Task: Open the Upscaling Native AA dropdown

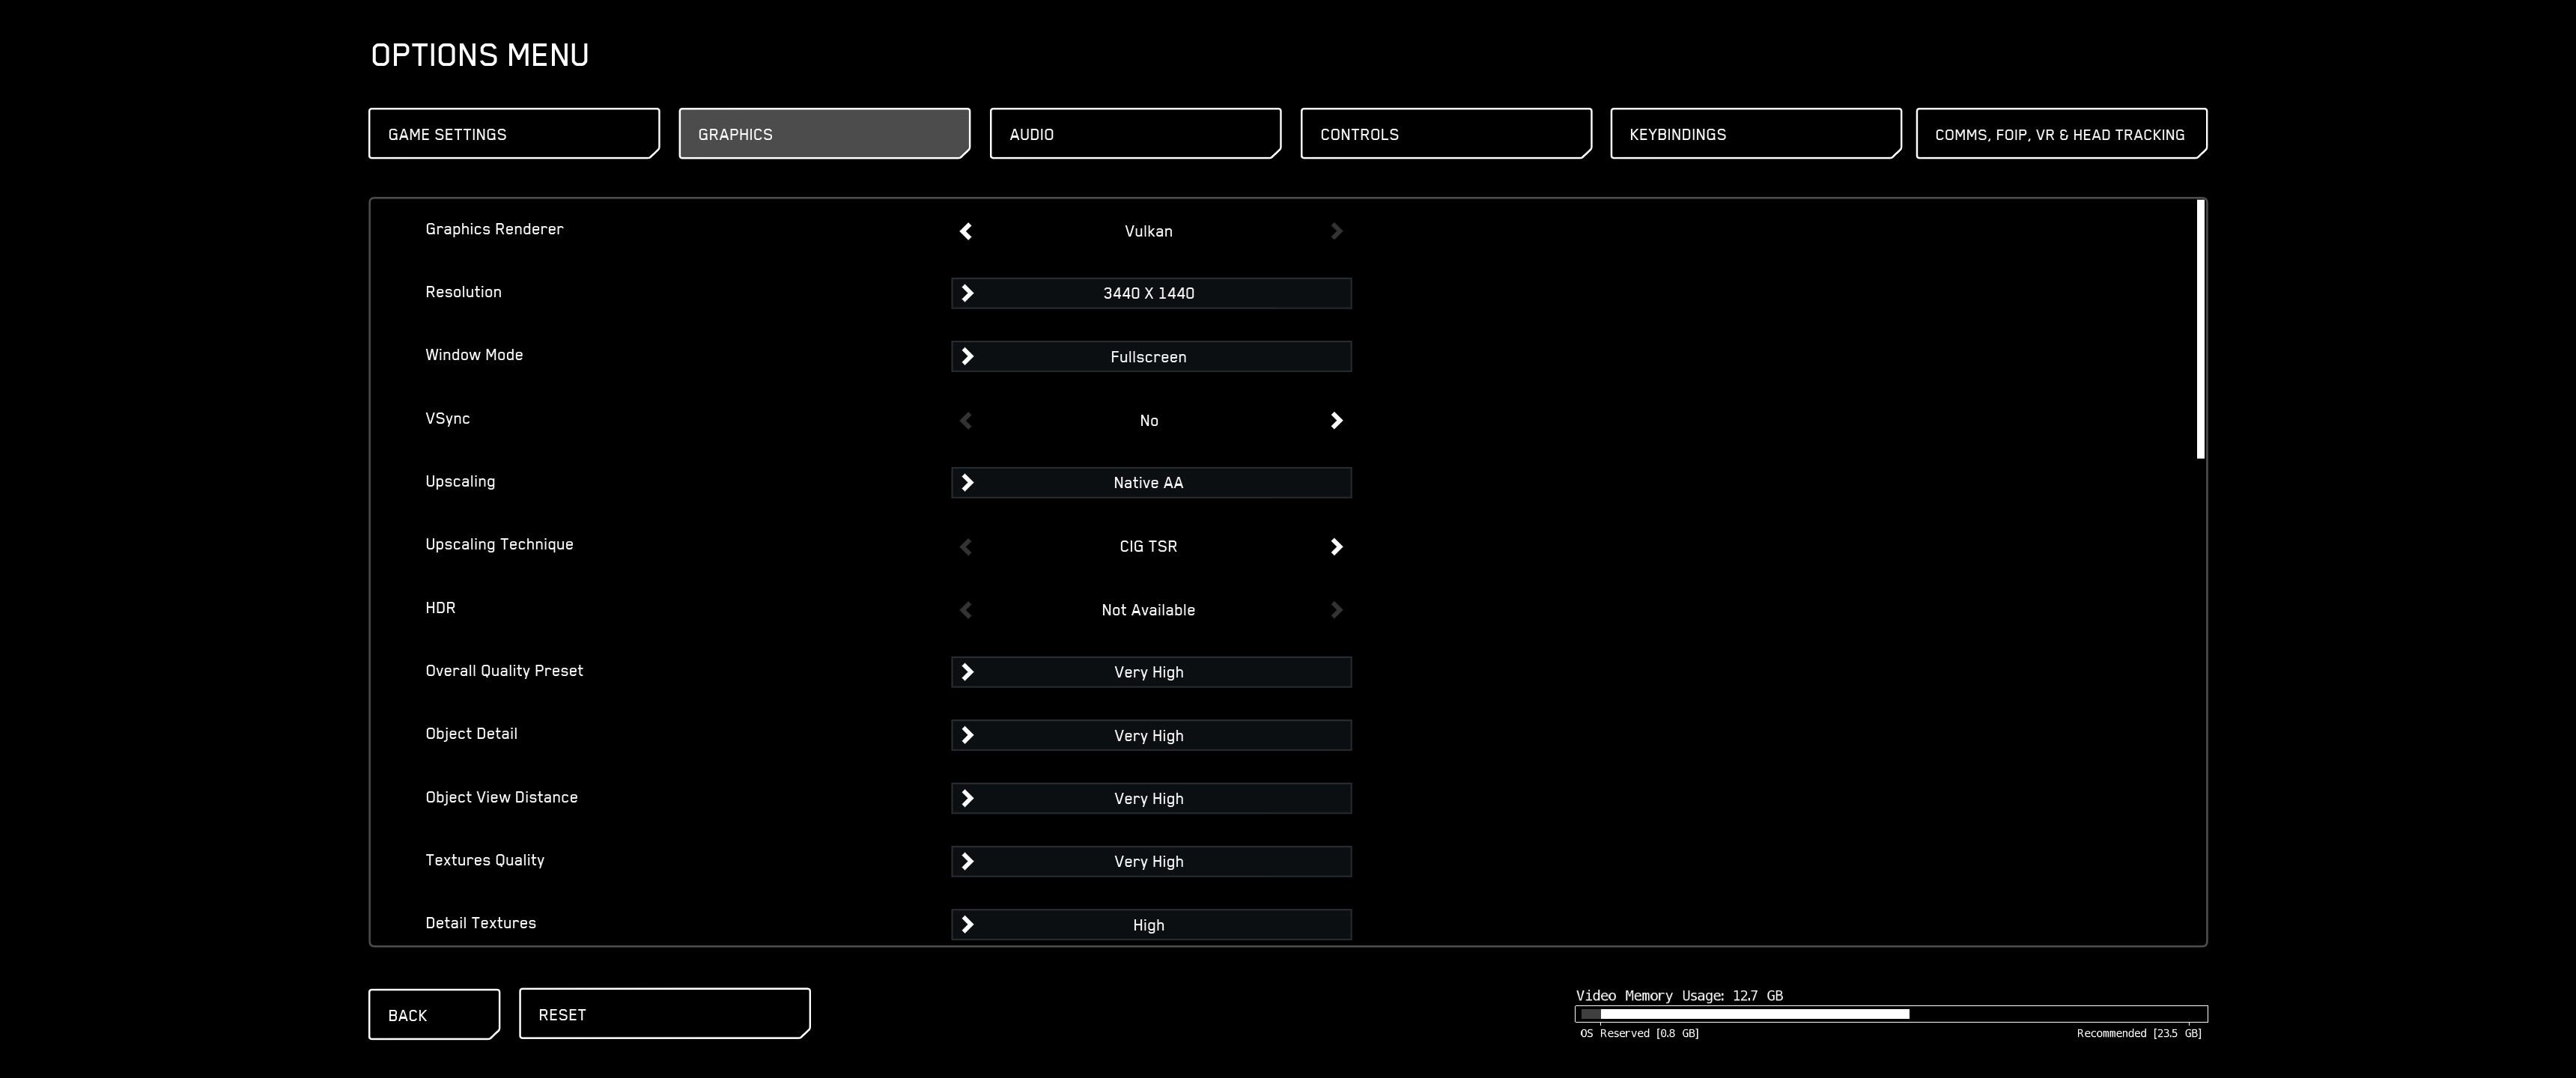Action: pyautogui.click(x=1150, y=483)
